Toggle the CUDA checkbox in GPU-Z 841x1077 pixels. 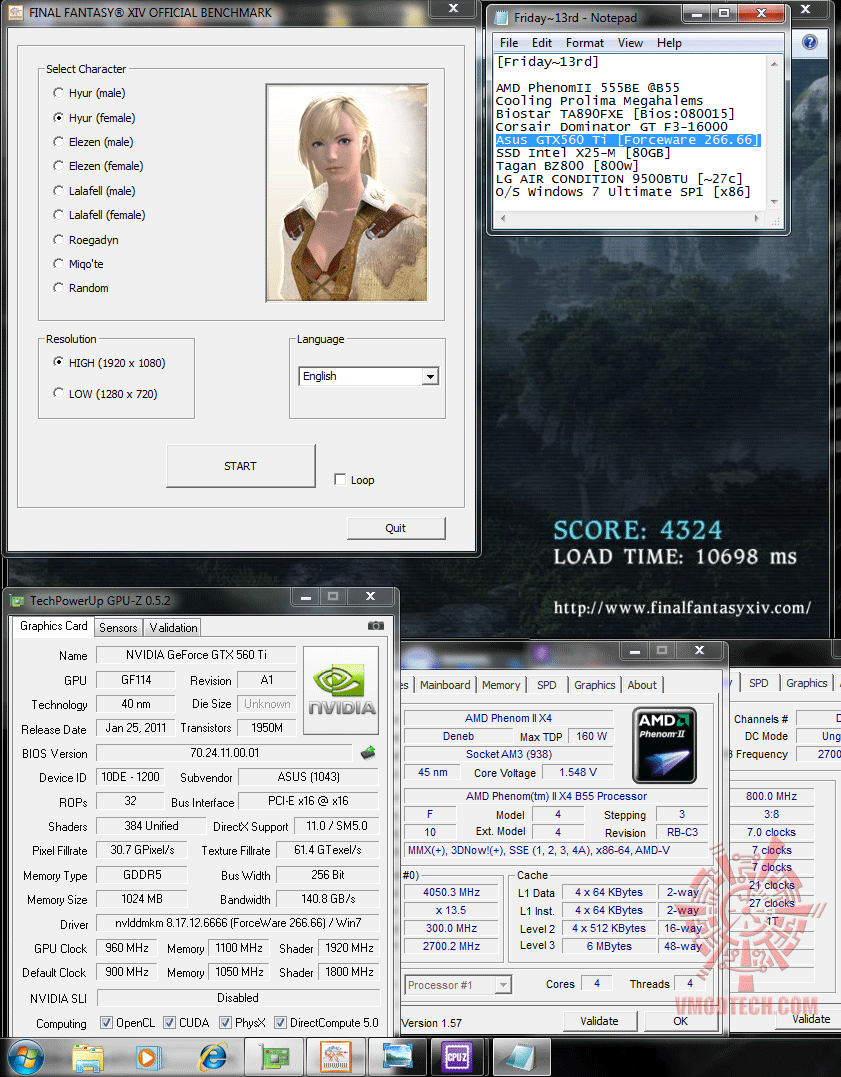pyautogui.click(x=169, y=1022)
